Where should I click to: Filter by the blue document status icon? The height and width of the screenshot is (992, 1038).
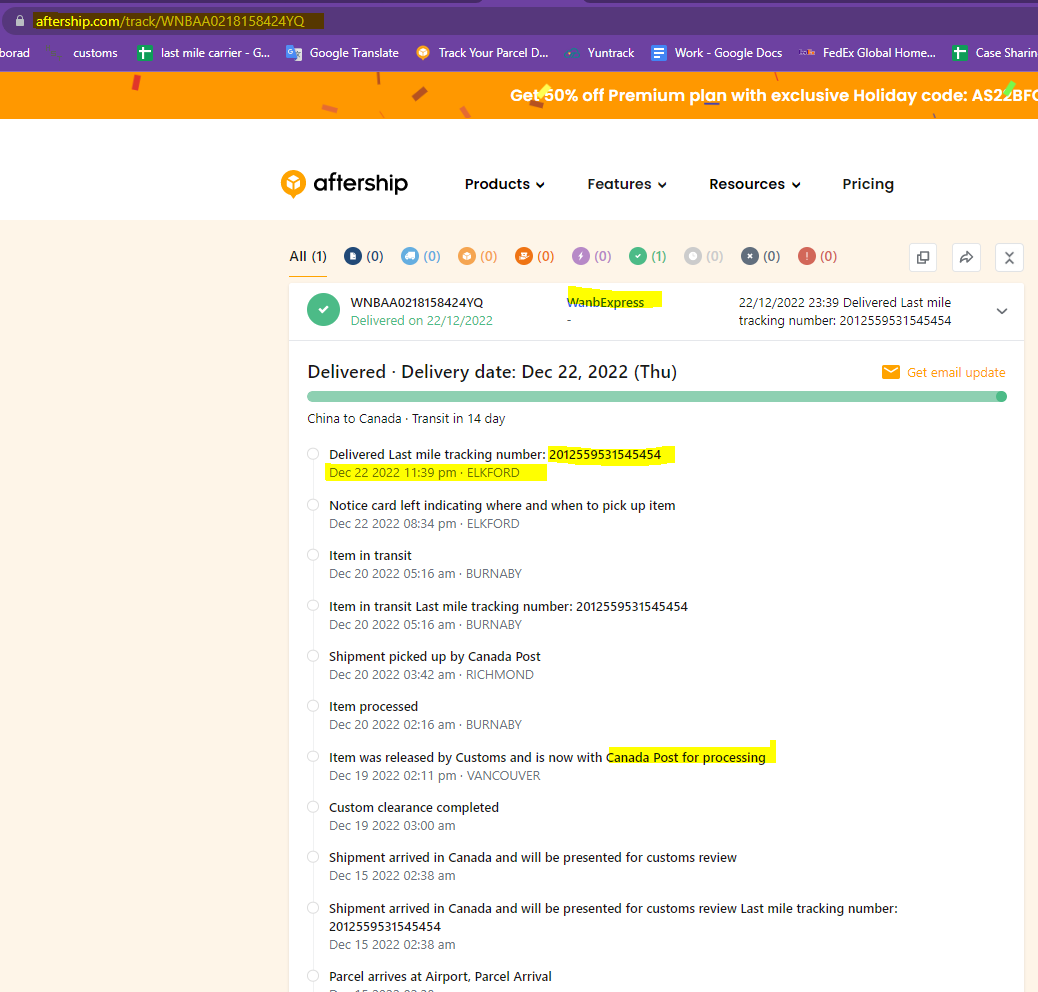tap(353, 257)
